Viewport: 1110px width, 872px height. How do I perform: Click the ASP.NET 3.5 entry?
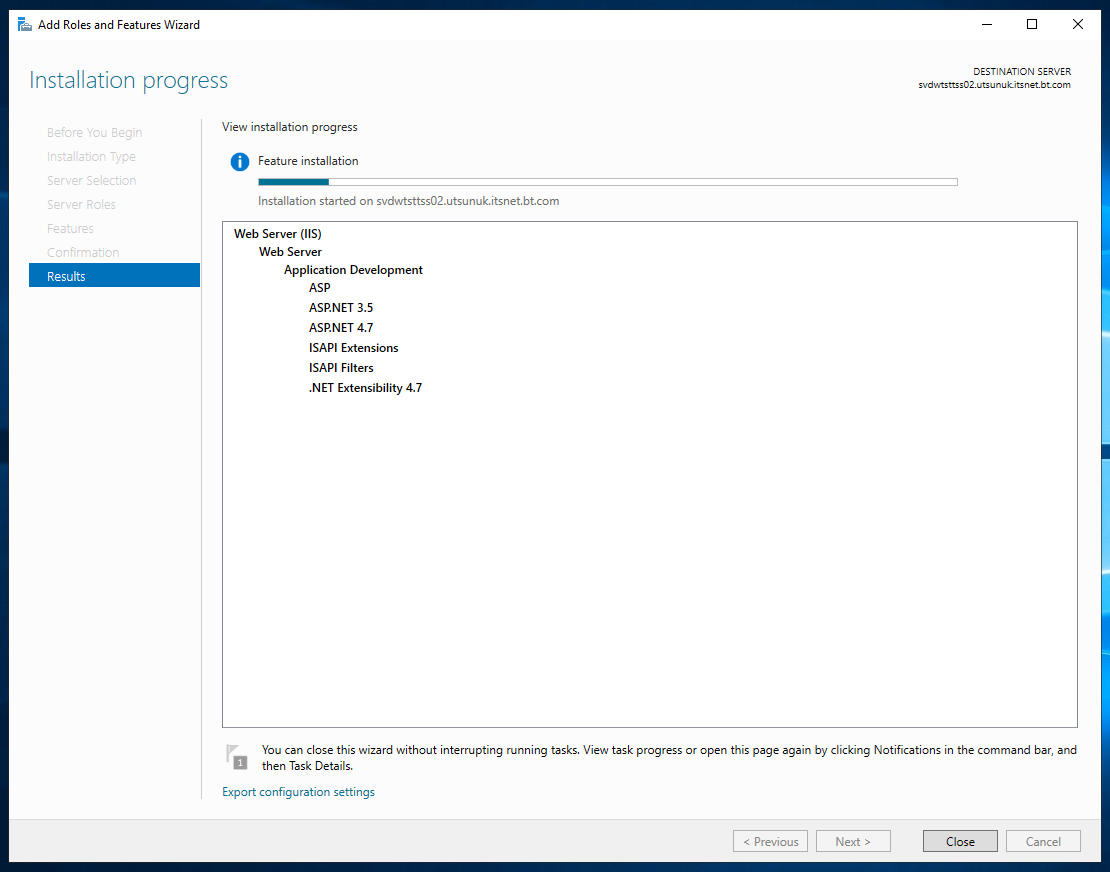(x=341, y=308)
